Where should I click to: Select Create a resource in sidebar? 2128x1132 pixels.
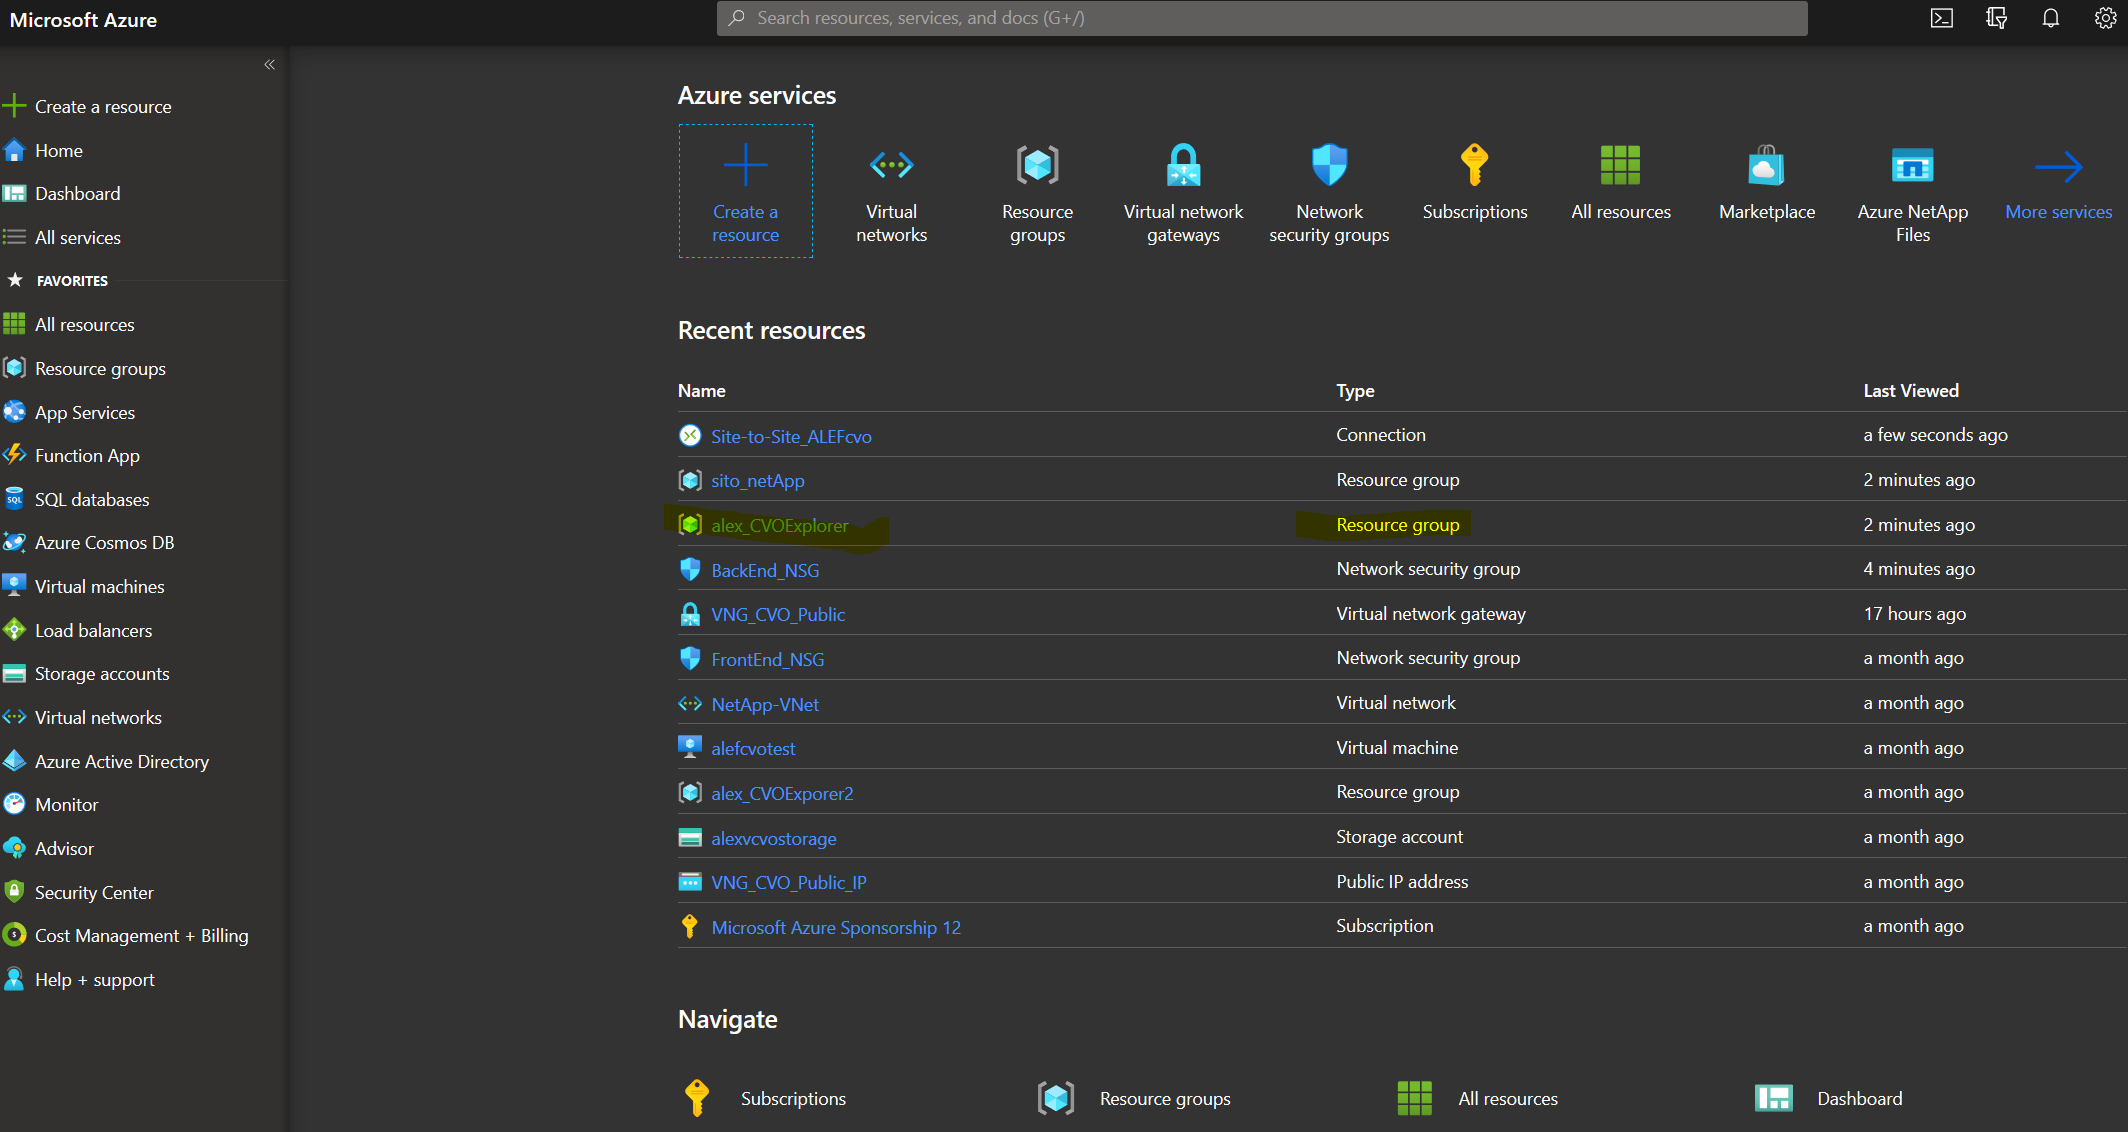point(102,106)
